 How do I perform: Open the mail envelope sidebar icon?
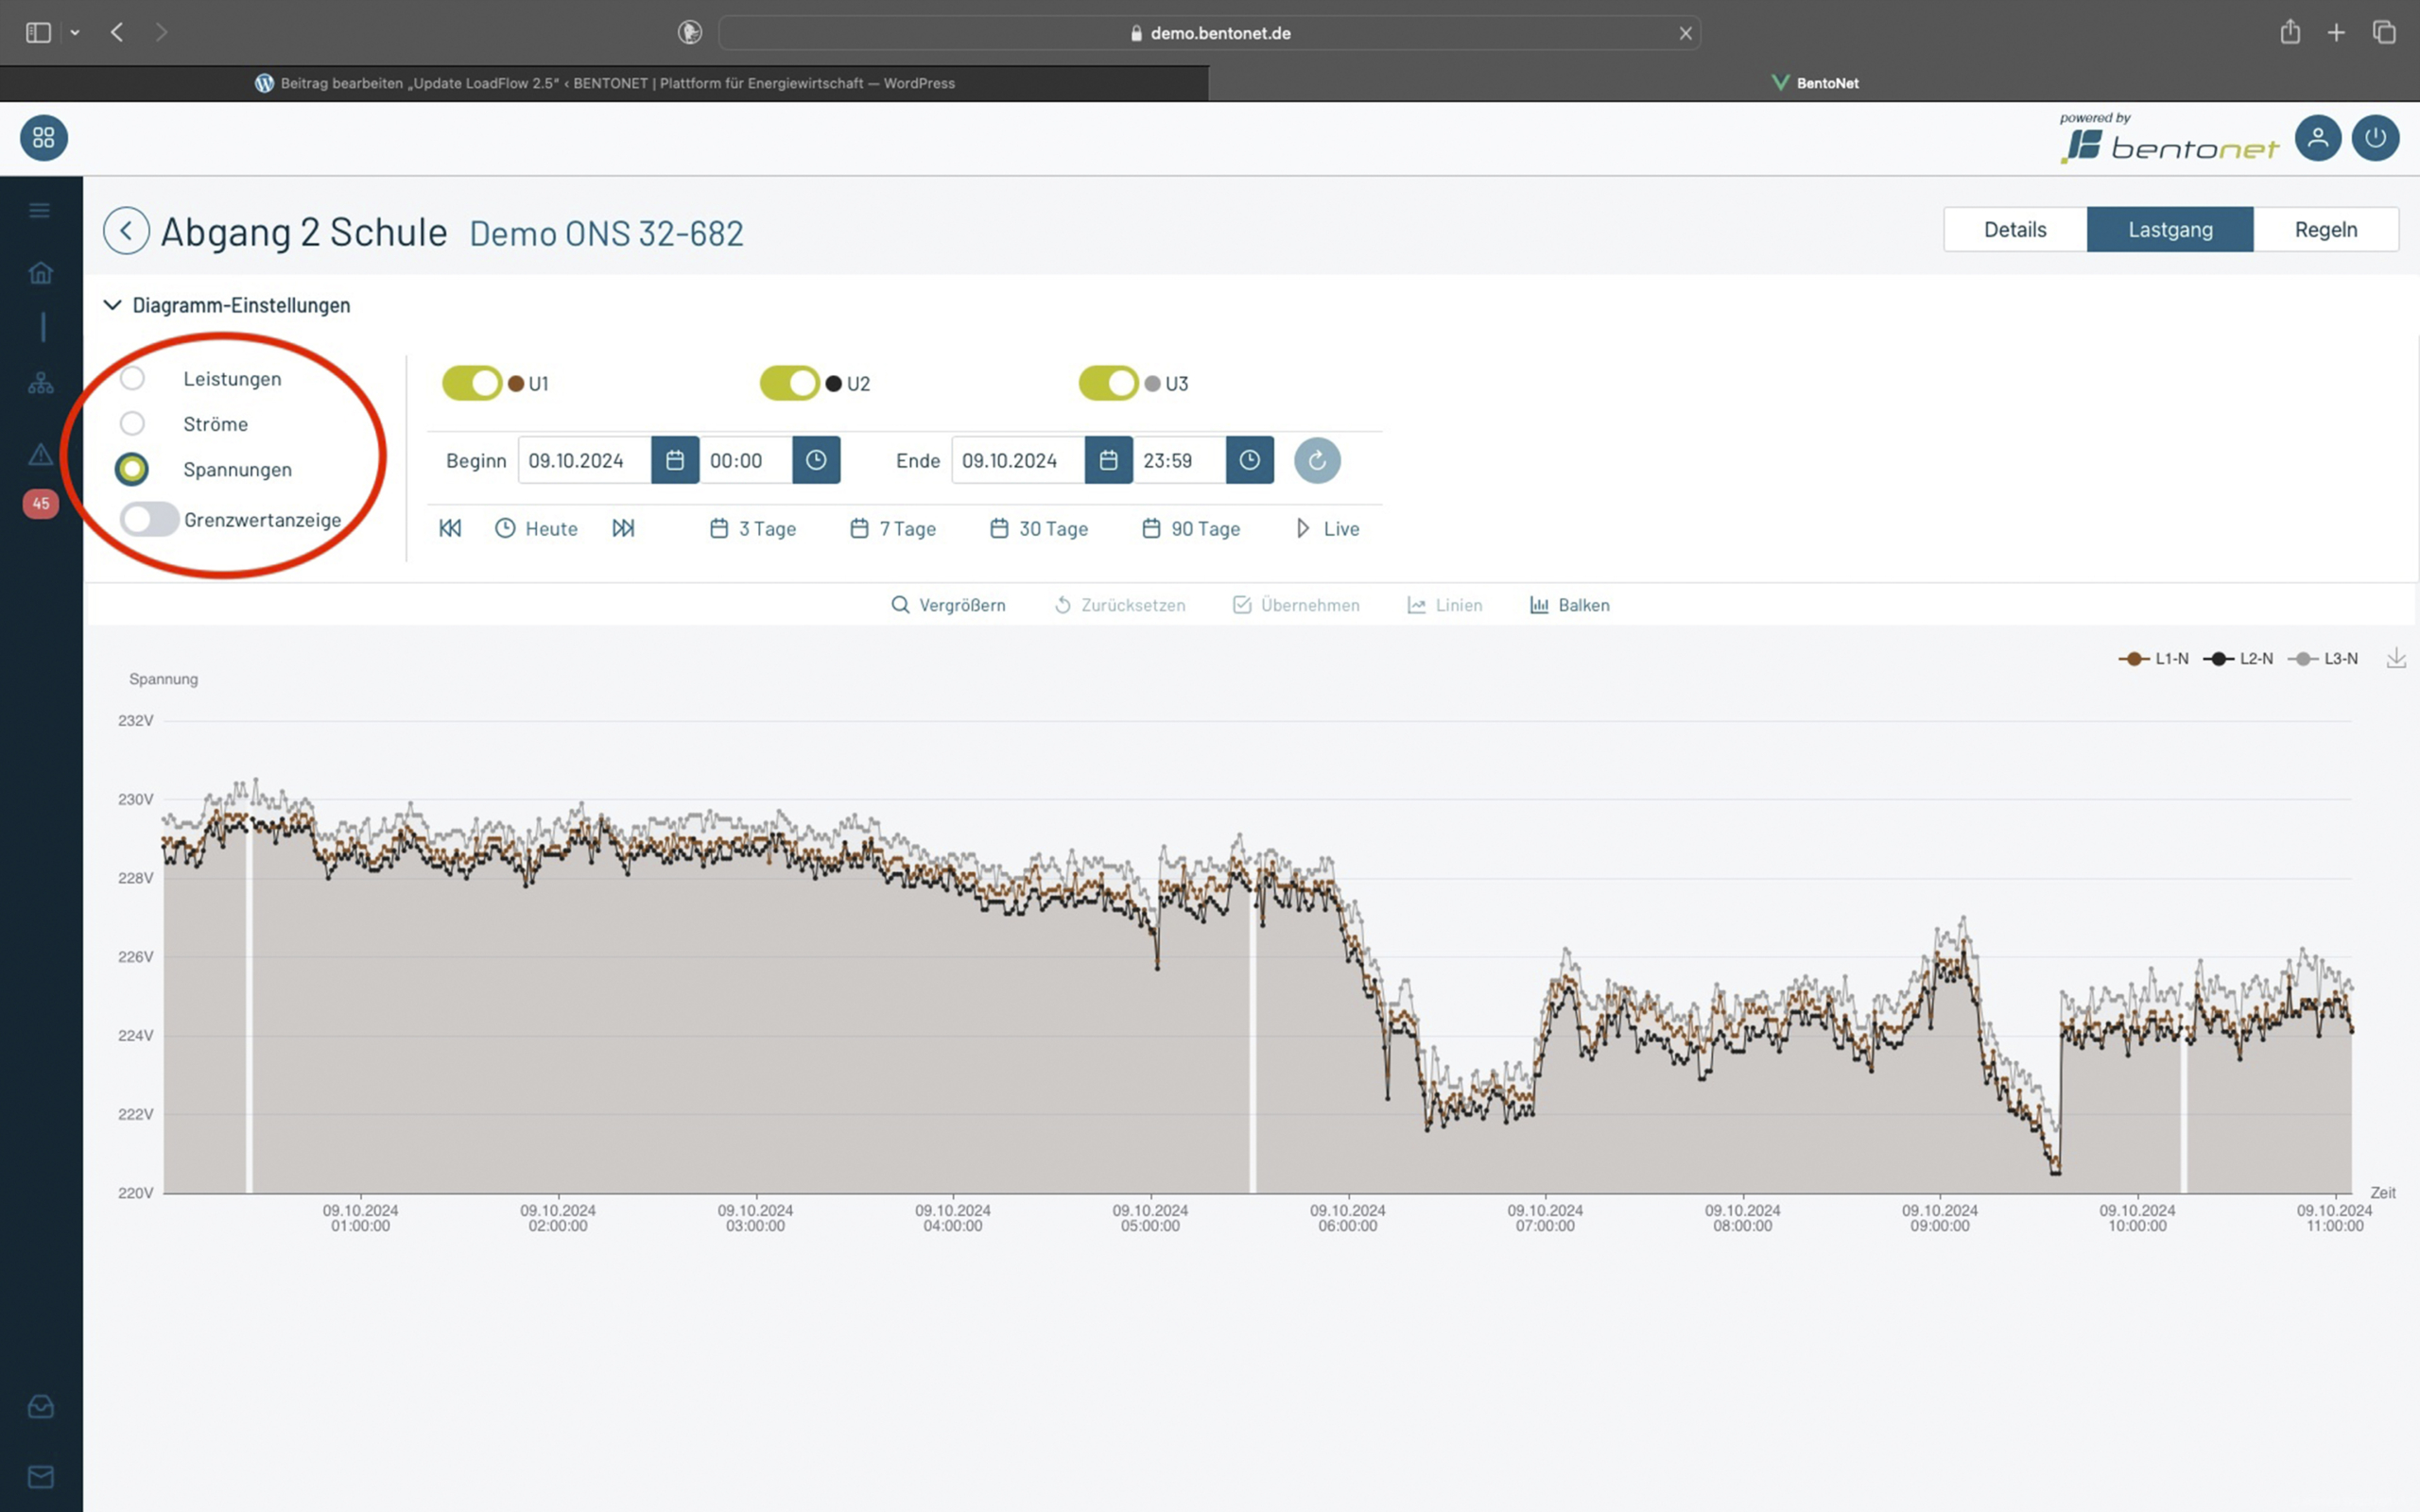41,1477
